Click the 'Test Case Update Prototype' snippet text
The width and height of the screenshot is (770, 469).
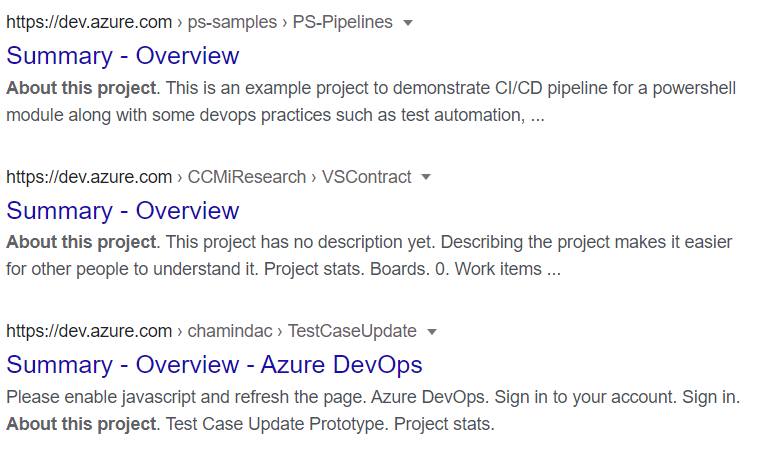(275, 424)
